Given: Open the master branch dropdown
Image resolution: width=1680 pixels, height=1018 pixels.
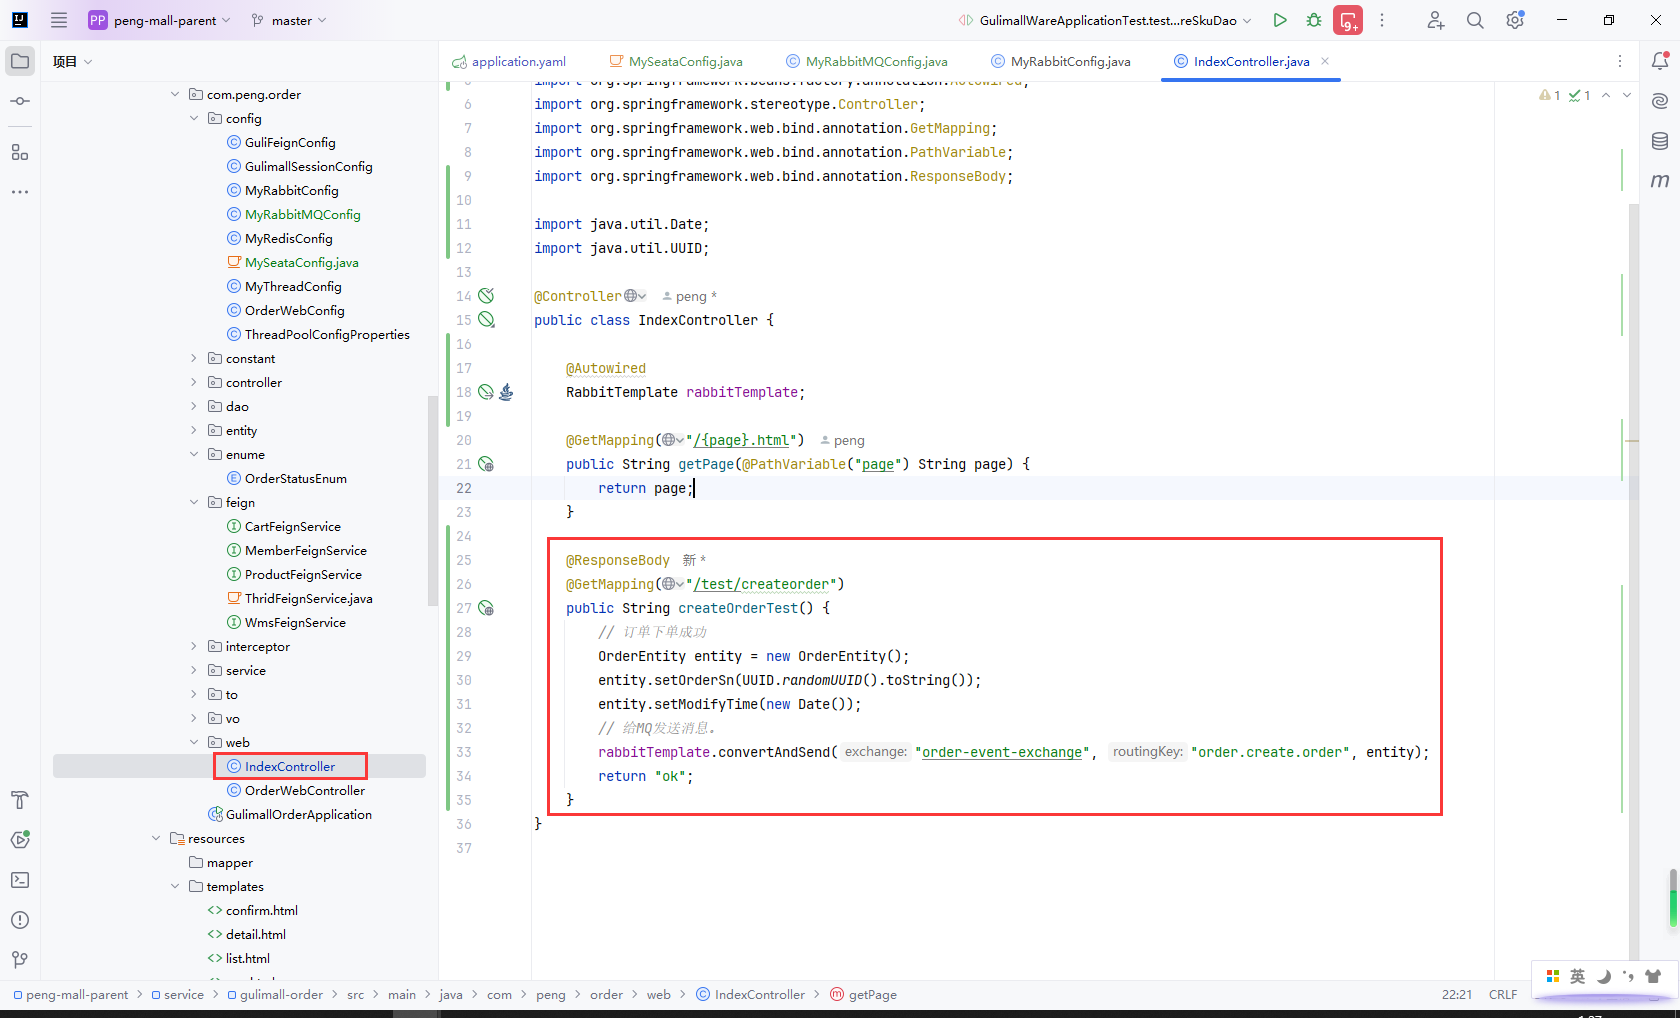Looking at the screenshot, I should pyautogui.click(x=289, y=20).
